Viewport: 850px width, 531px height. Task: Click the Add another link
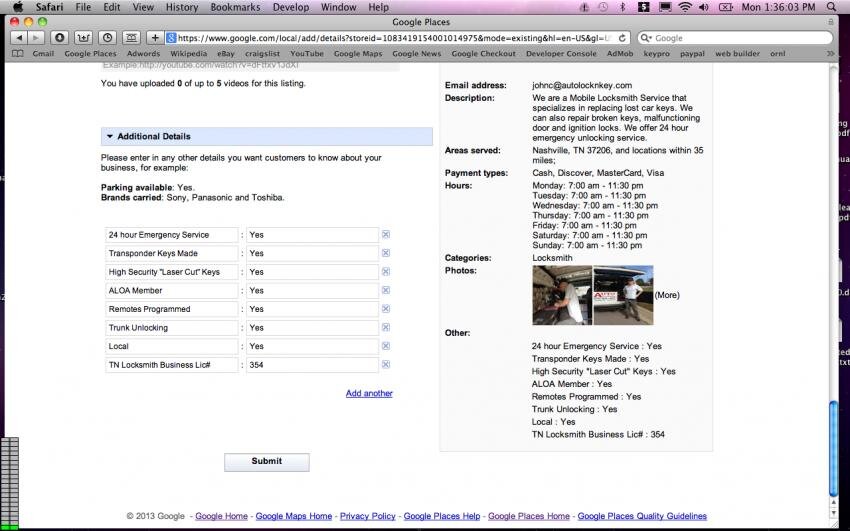369,393
